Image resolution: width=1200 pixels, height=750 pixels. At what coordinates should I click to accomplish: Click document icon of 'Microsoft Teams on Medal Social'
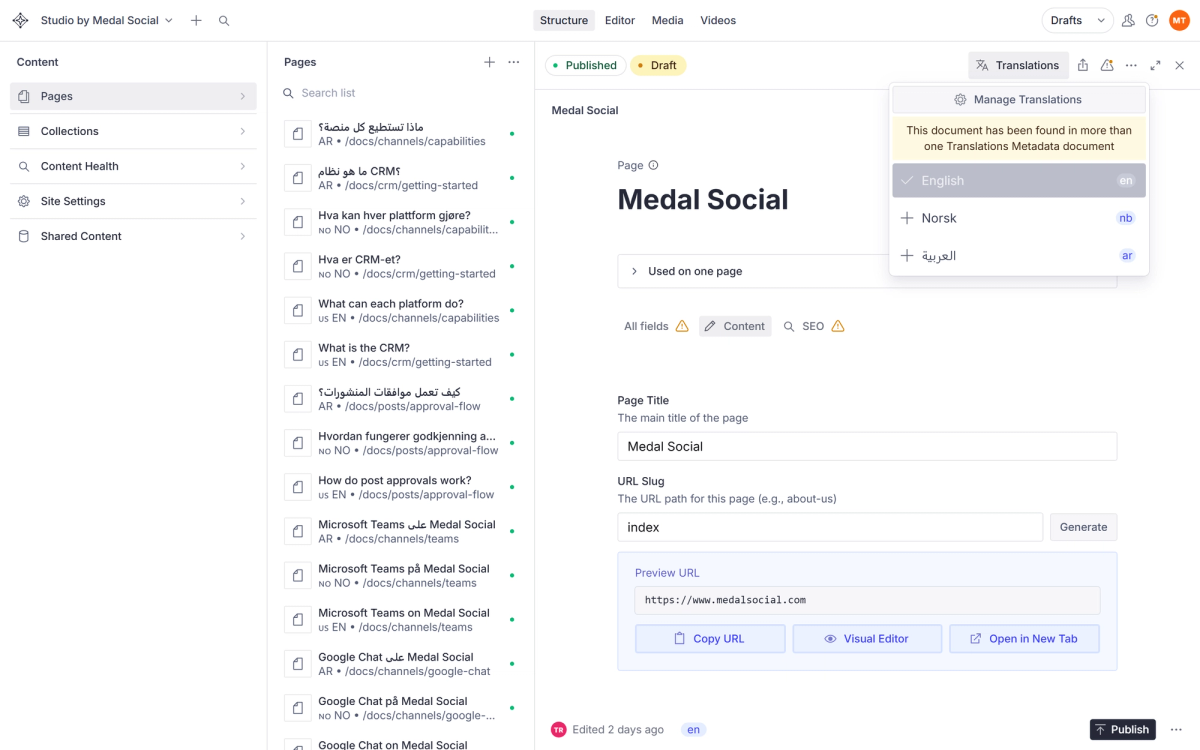click(x=298, y=620)
